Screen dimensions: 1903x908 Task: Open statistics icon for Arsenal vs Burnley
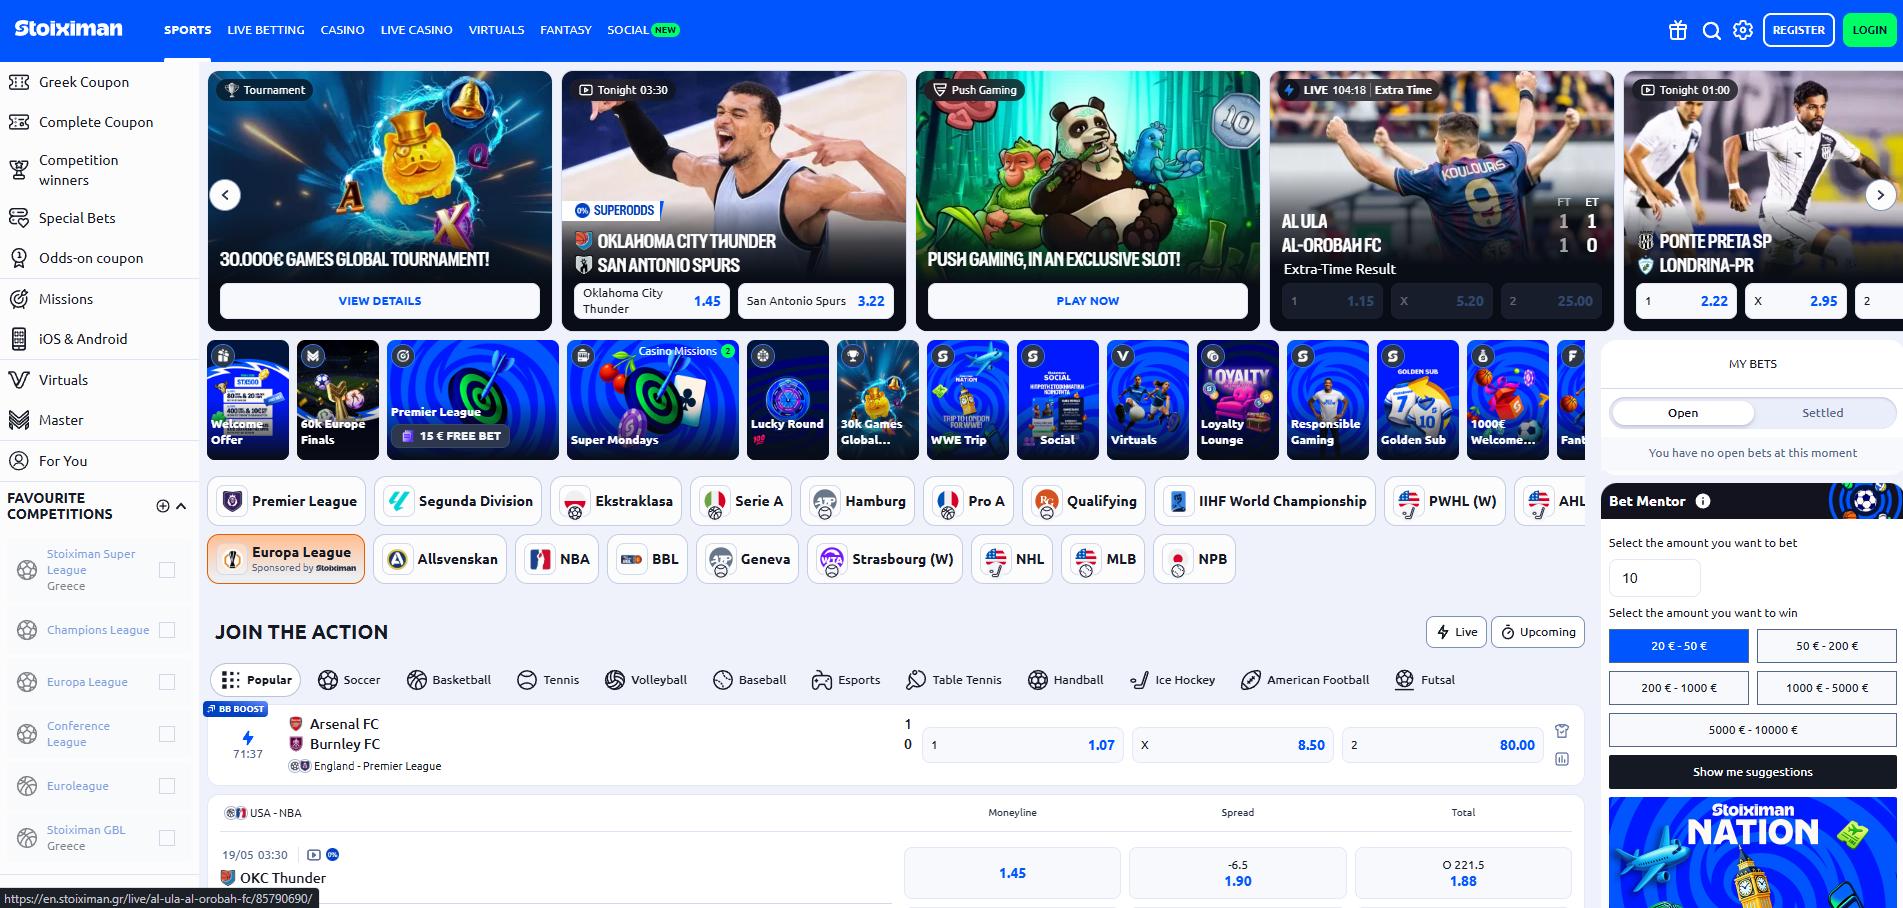pos(1562,760)
